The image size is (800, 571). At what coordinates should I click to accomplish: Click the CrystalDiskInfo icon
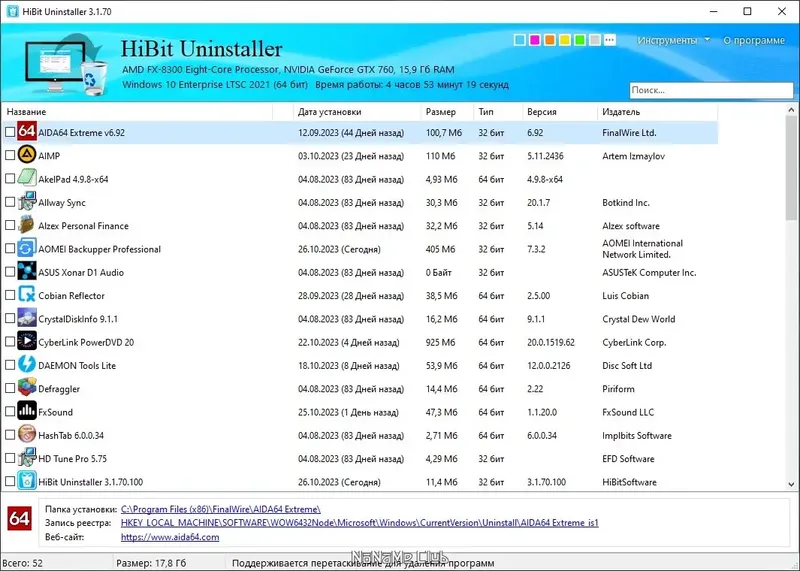pos(27,317)
